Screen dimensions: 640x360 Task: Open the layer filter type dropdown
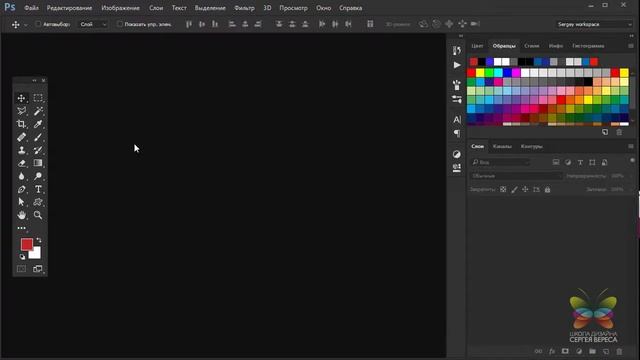(x=500, y=162)
